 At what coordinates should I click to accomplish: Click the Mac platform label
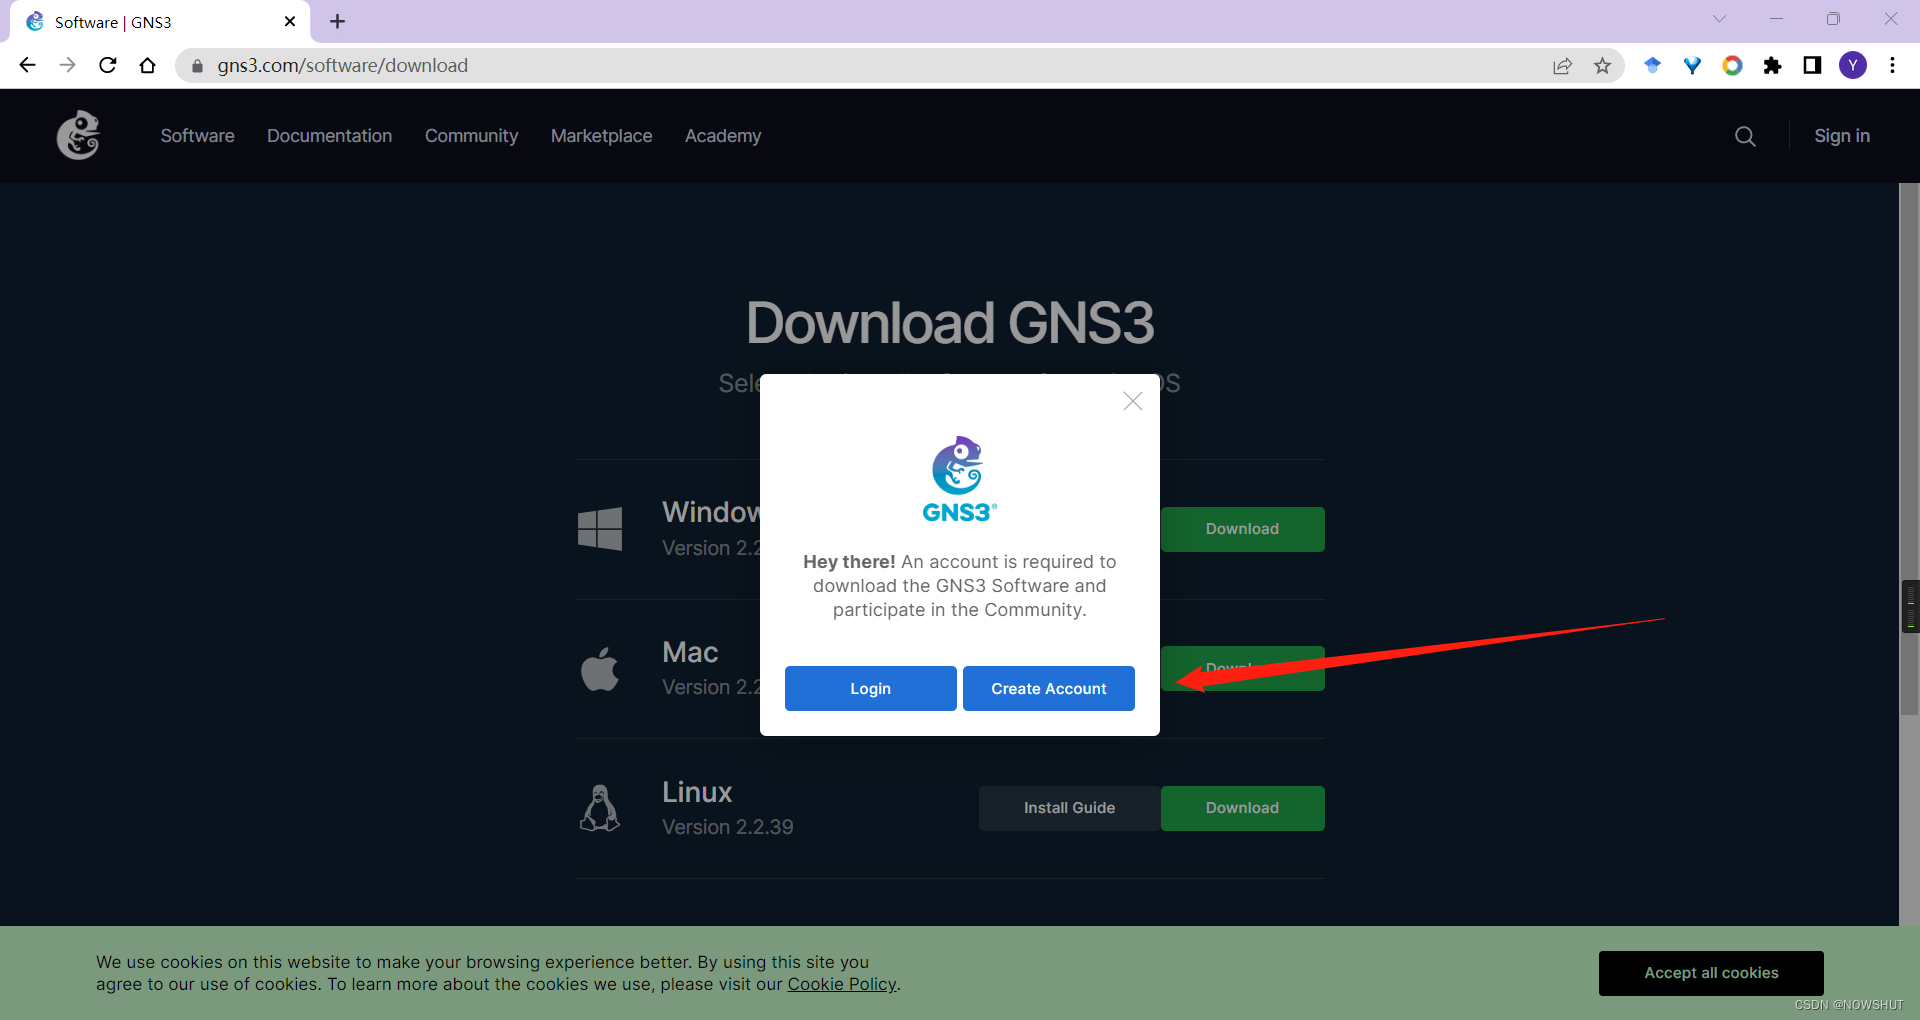coord(690,652)
